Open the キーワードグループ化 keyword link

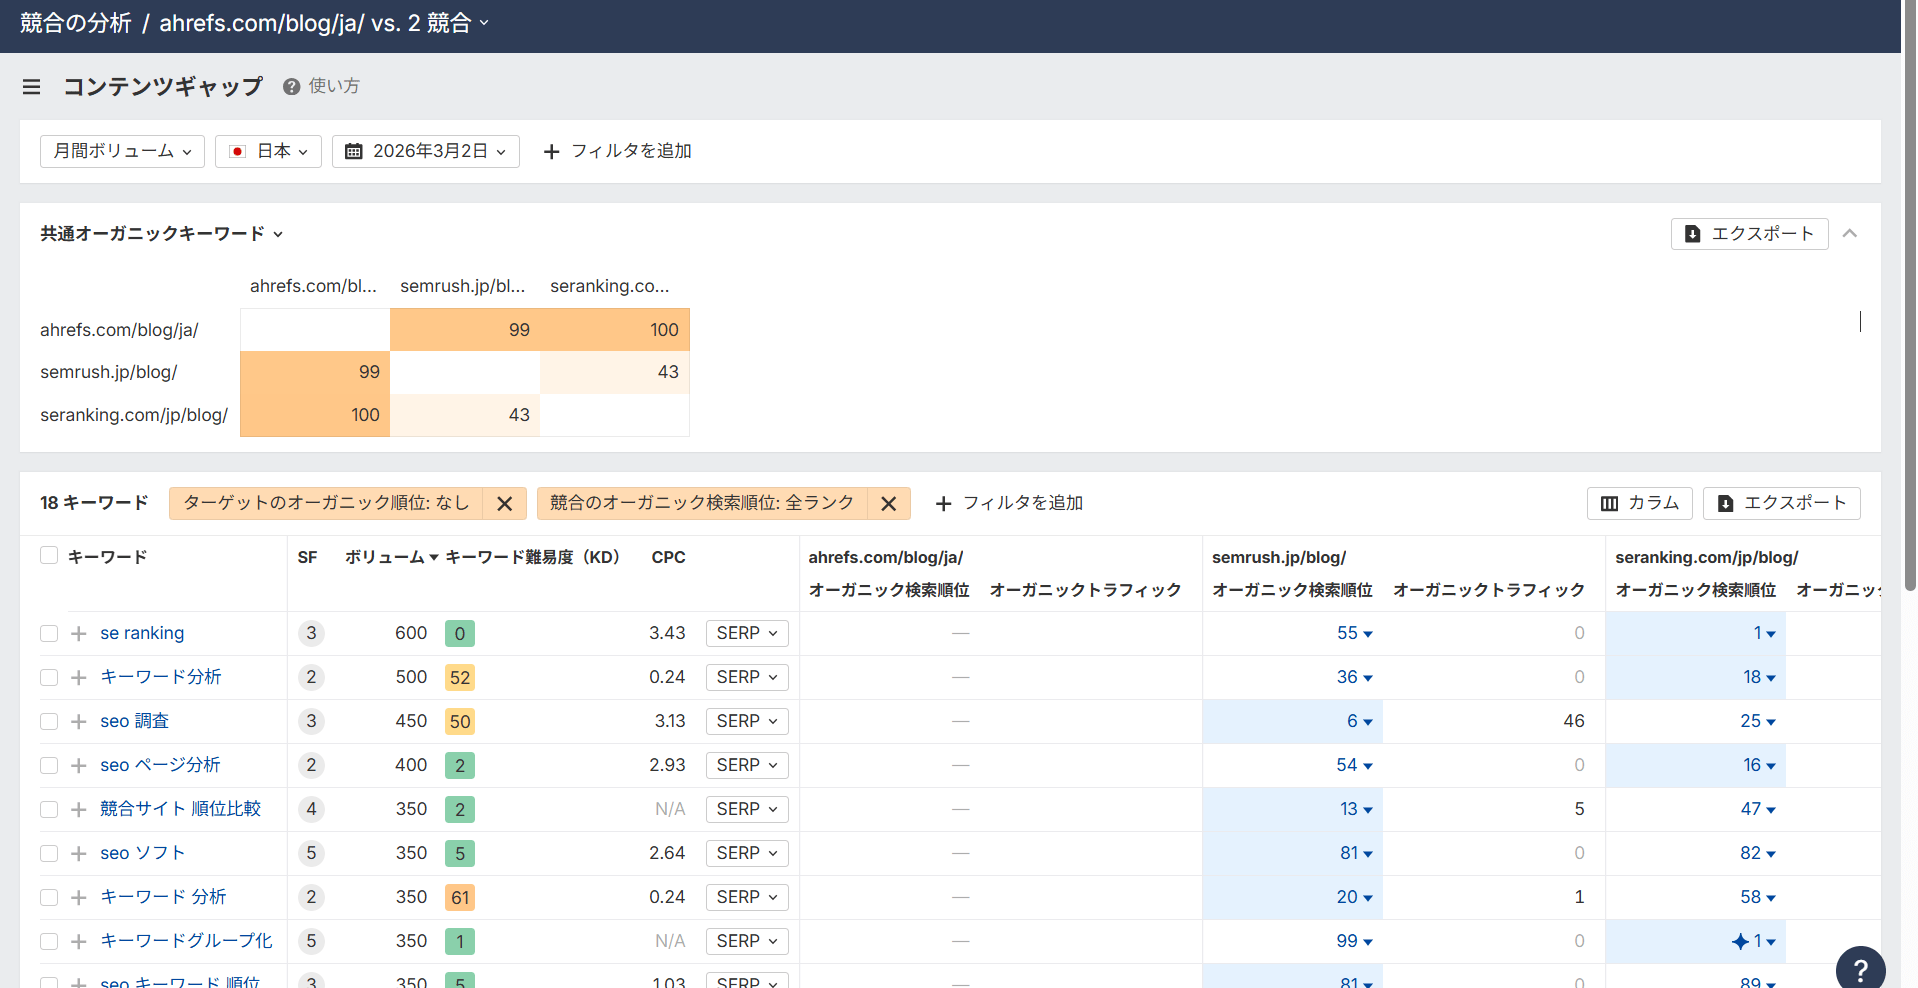click(185, 941)
